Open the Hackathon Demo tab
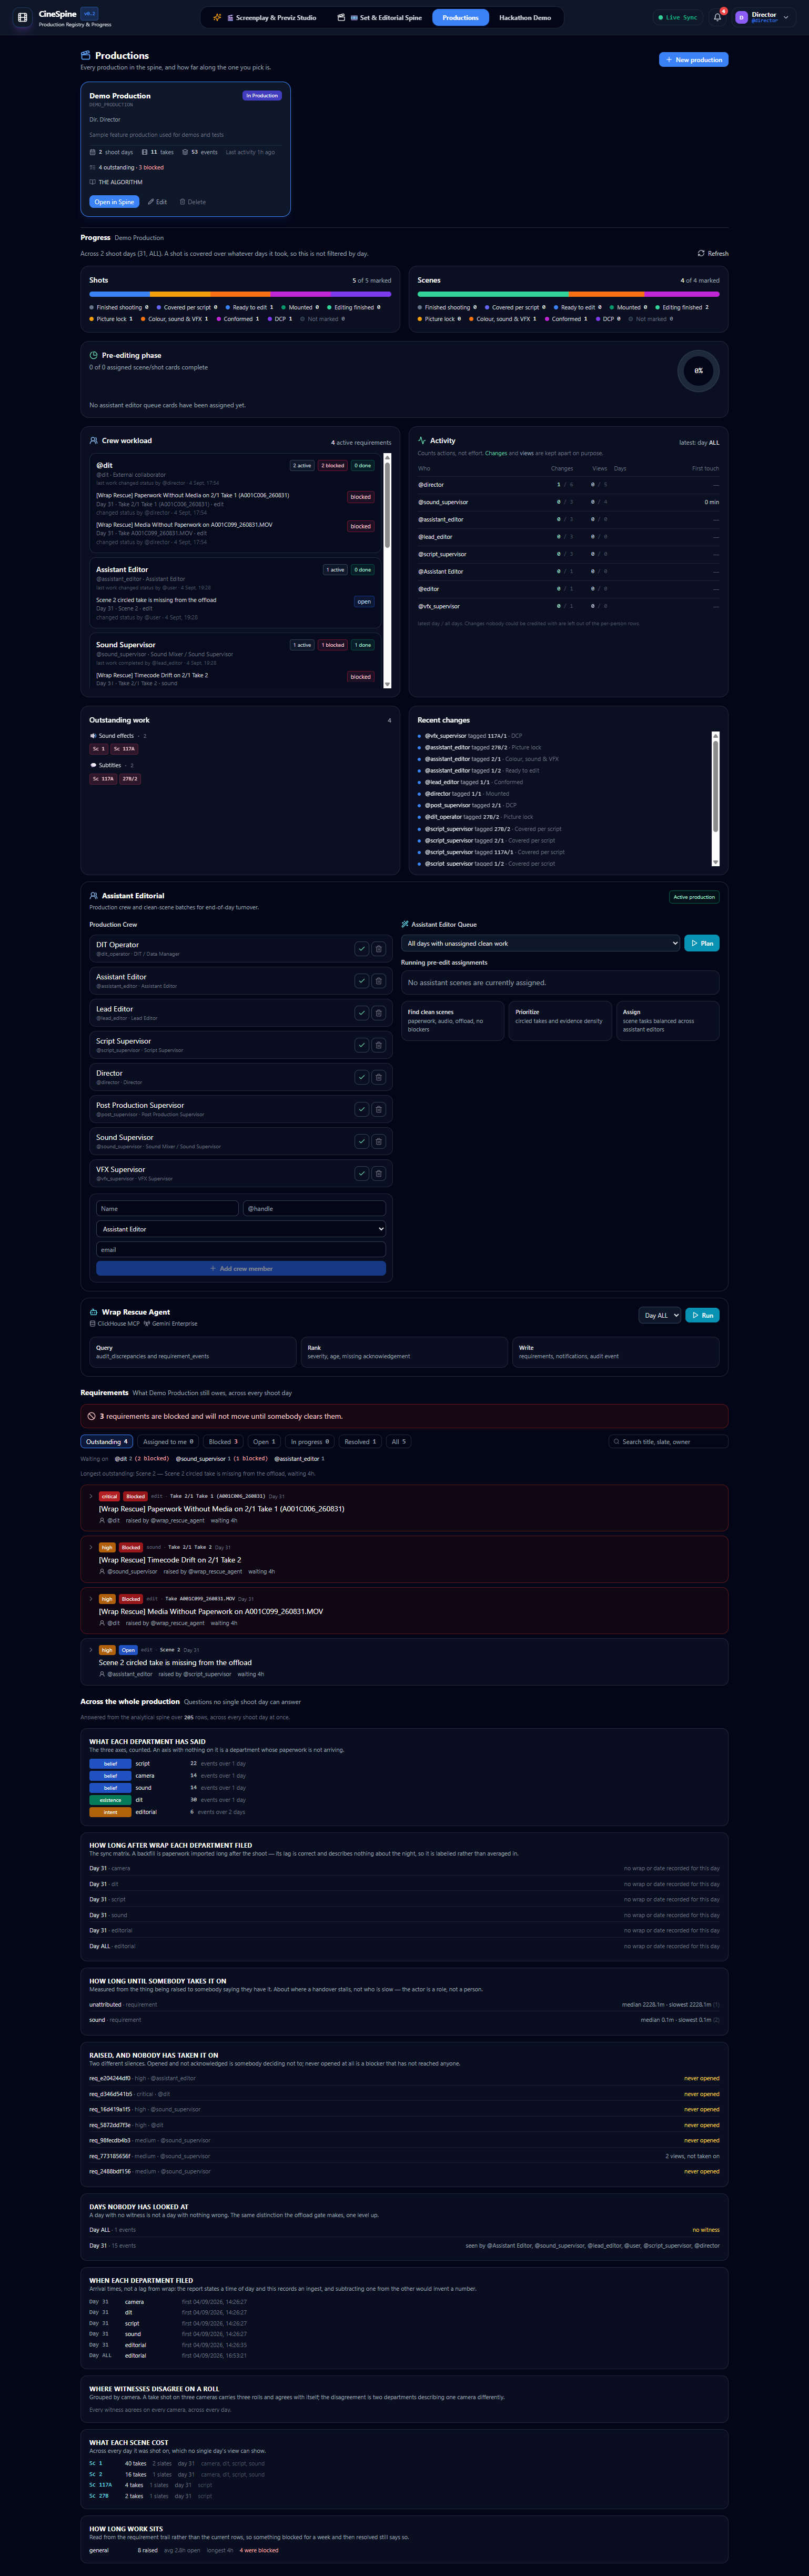The image size is (809, 2576). point(525,17)
